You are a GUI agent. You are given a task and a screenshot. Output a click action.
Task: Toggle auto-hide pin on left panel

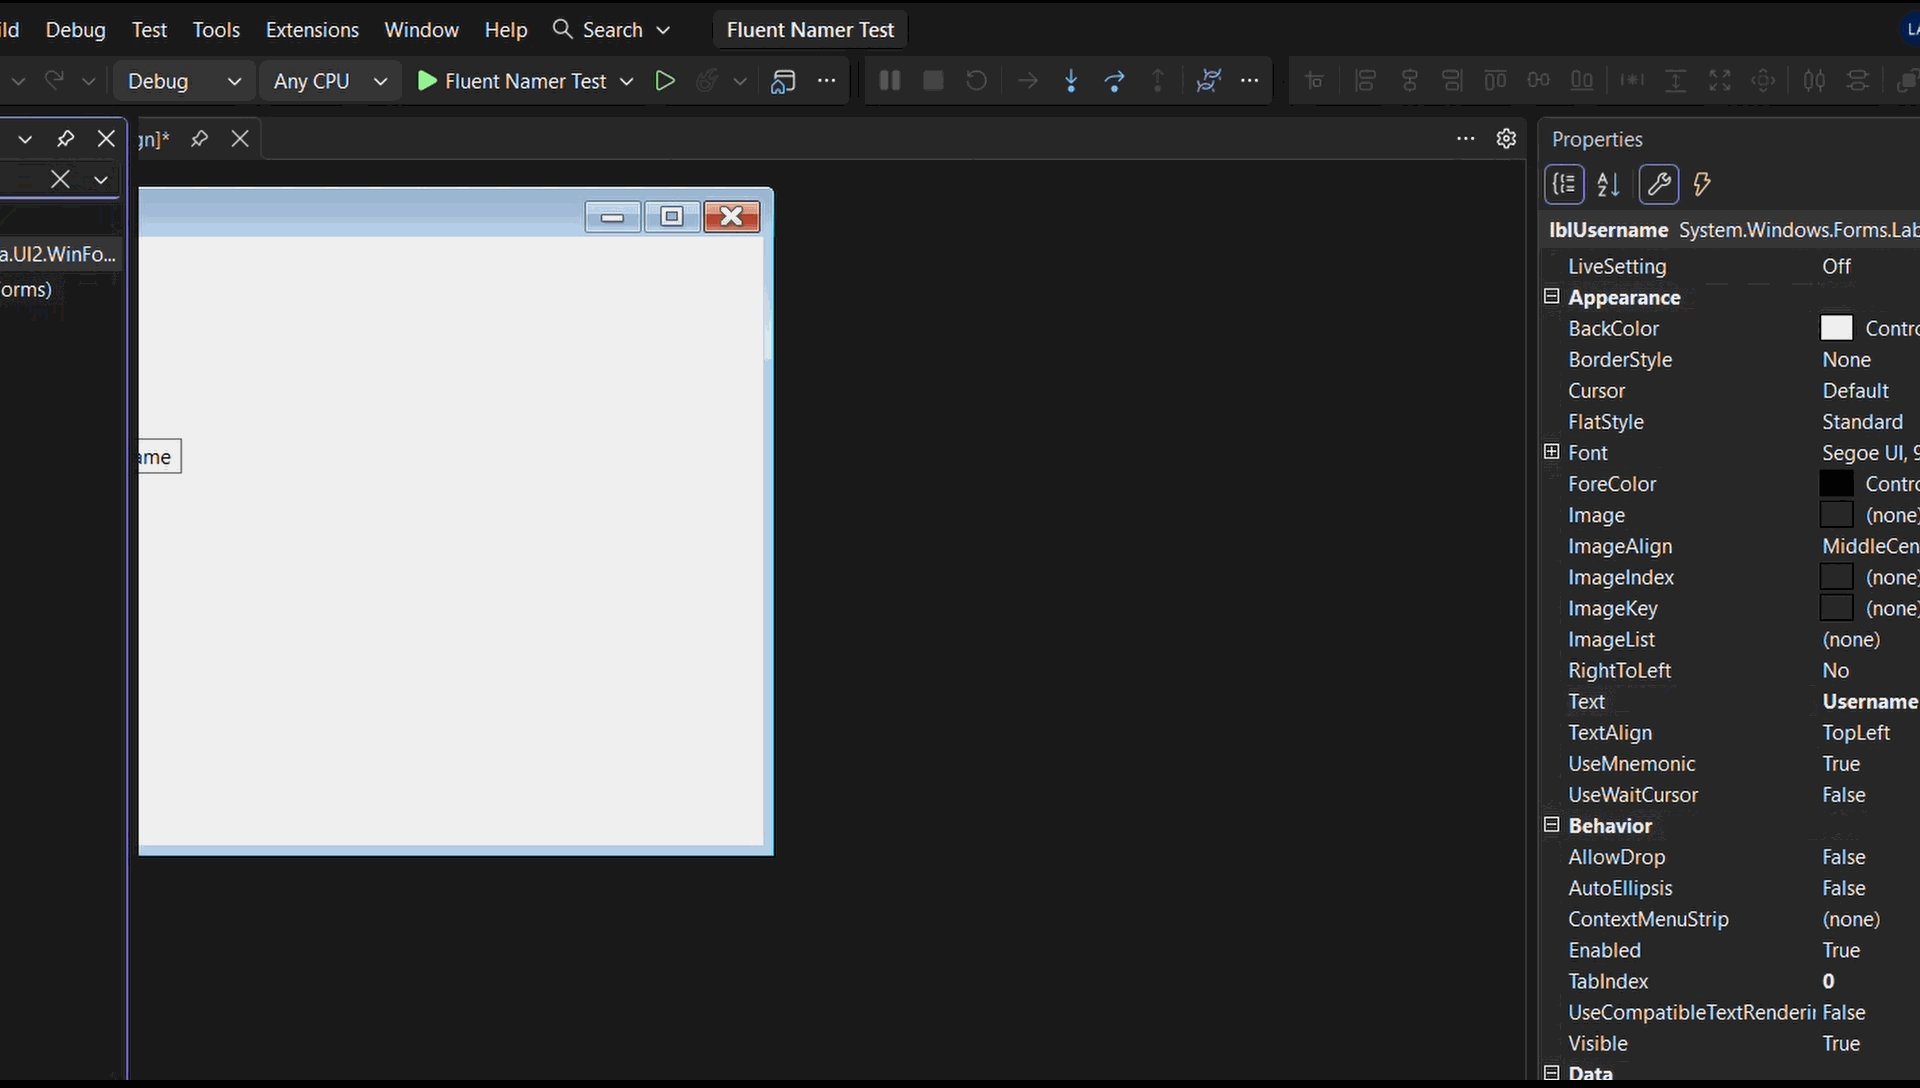65,139
